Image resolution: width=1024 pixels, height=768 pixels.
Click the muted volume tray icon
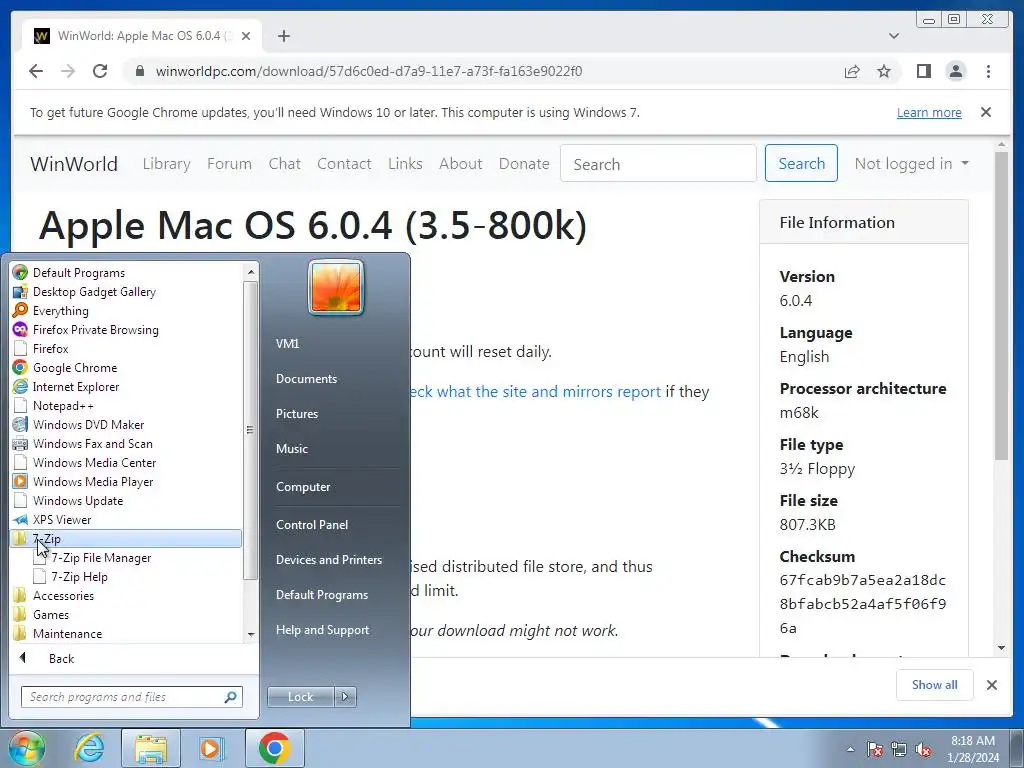point(923,749)
